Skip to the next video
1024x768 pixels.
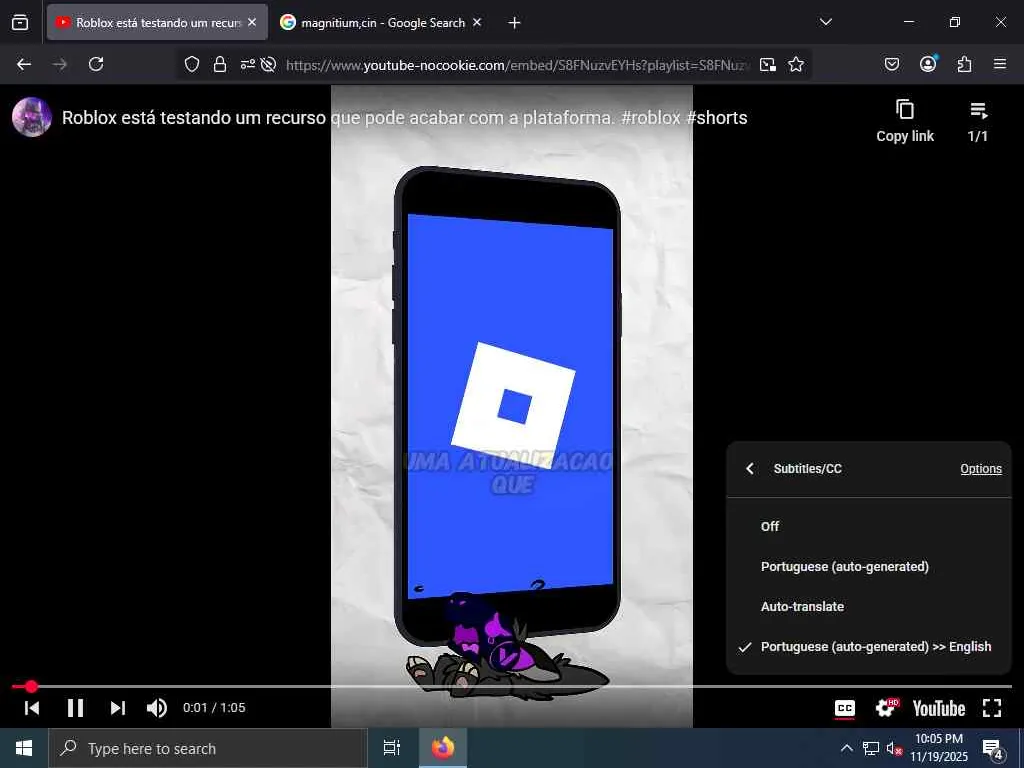[x=118, y=708]
